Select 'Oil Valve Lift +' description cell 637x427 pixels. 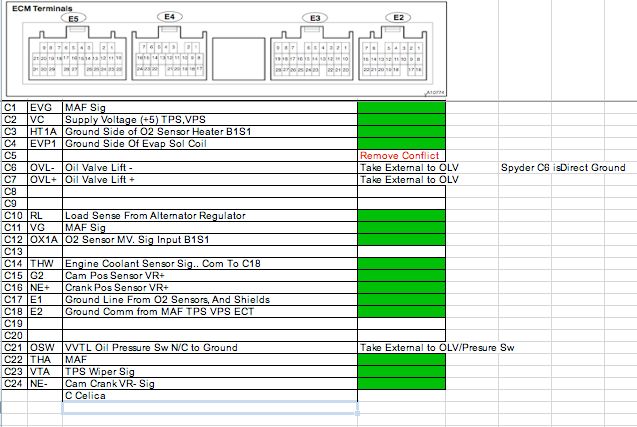tap(210, 180)
